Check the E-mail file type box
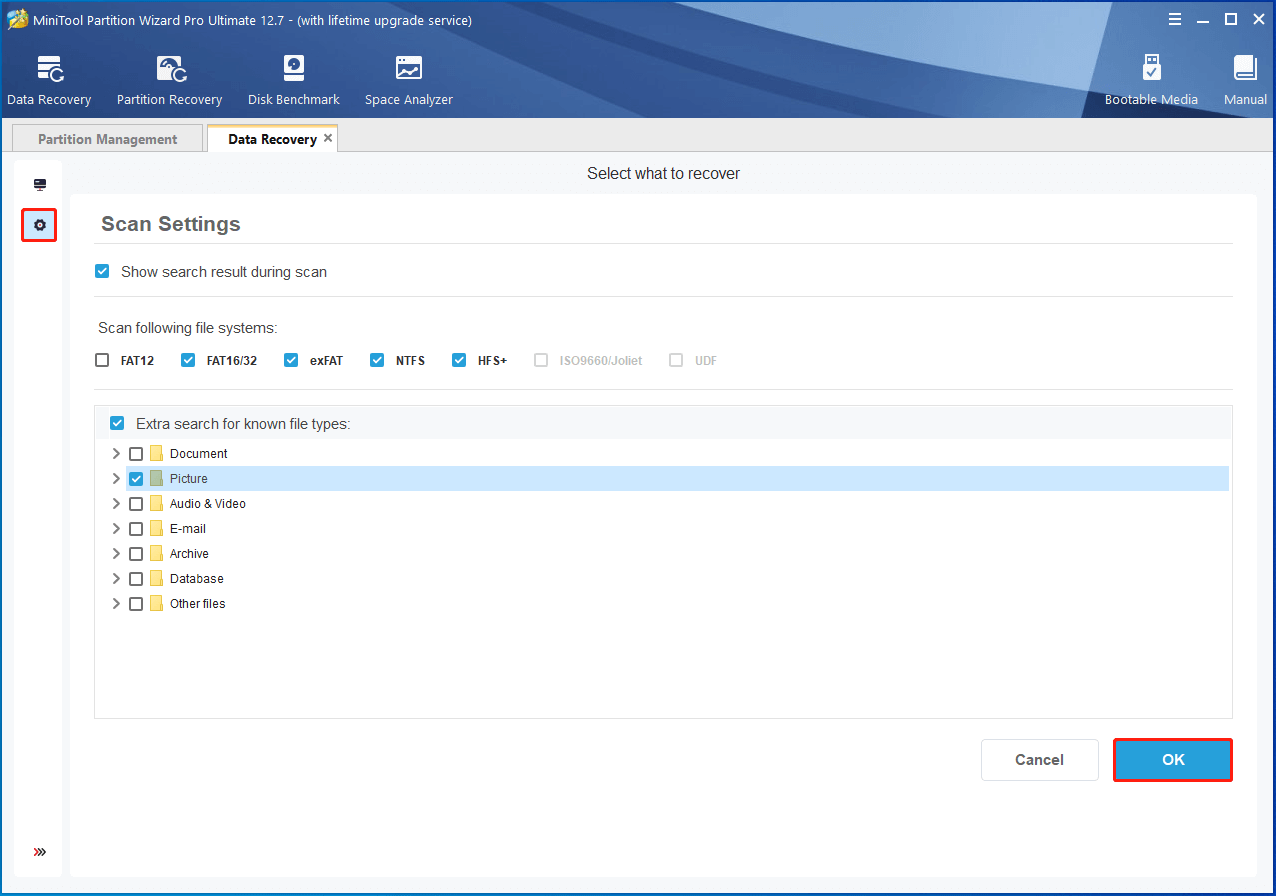 point(136,529)
